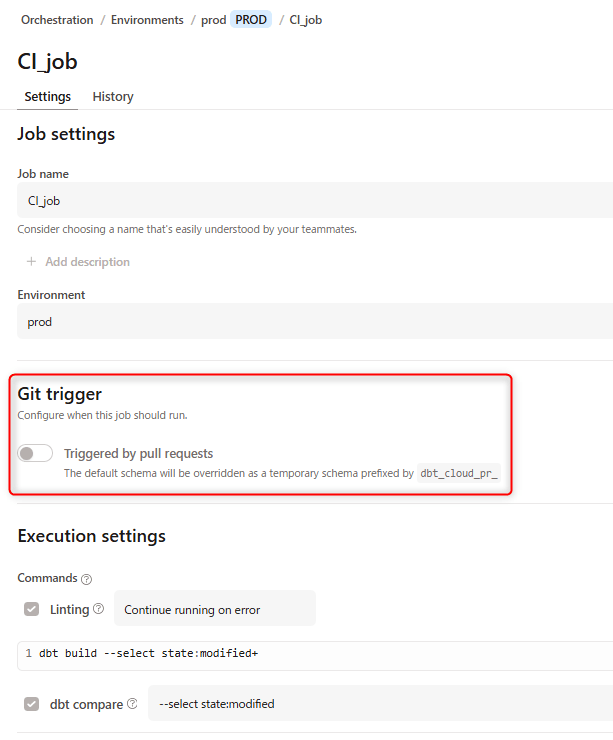
Task: Click the dbt compare select field
Action: pyautogui.click(x=380, y=704)
